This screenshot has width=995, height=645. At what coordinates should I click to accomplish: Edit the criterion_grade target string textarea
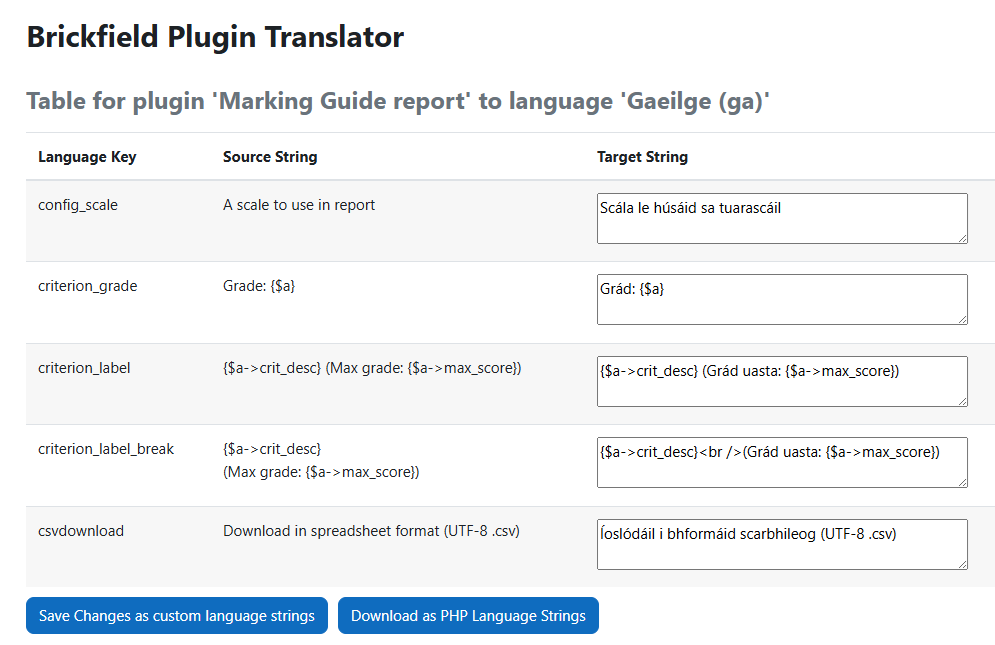782,300
